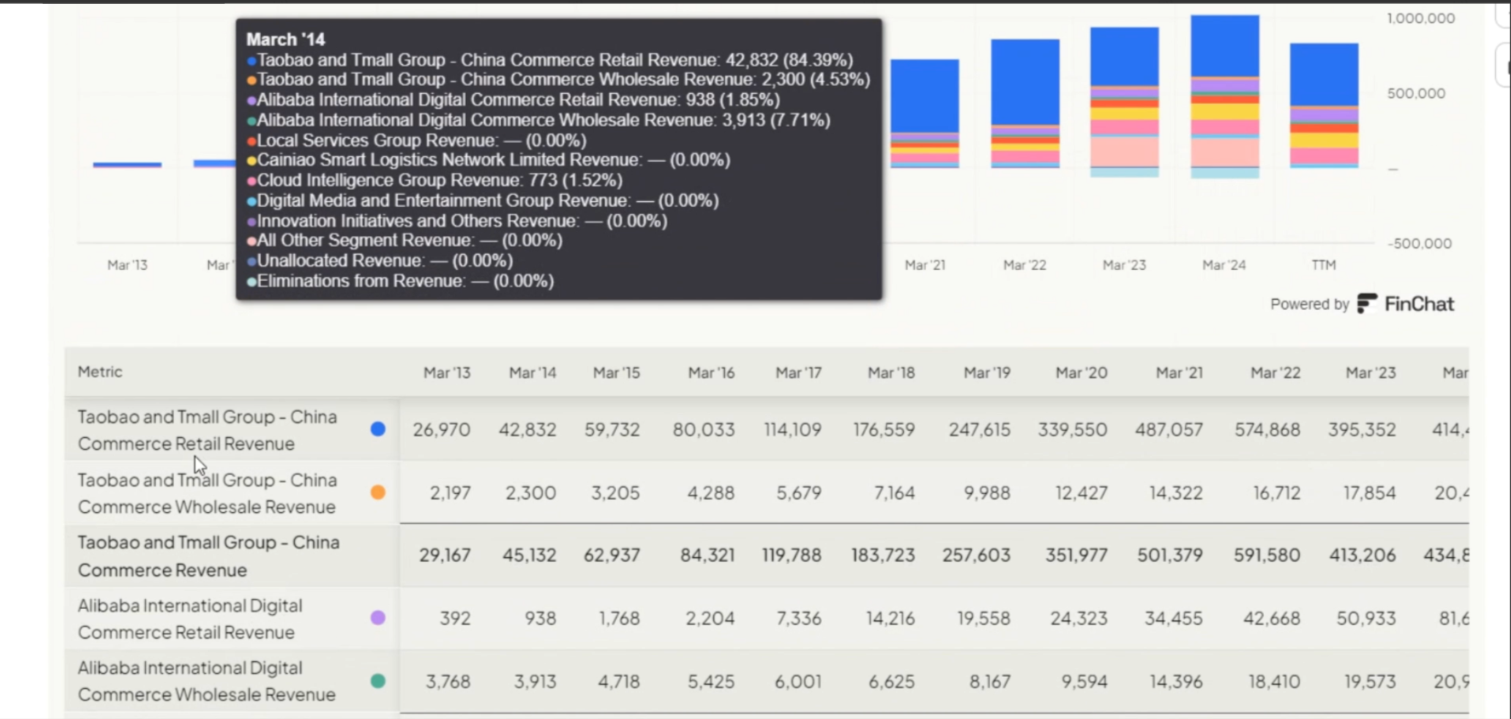Click the cell value 247,615
This screenshot has height=719, width=1511.
pos(979,430)
